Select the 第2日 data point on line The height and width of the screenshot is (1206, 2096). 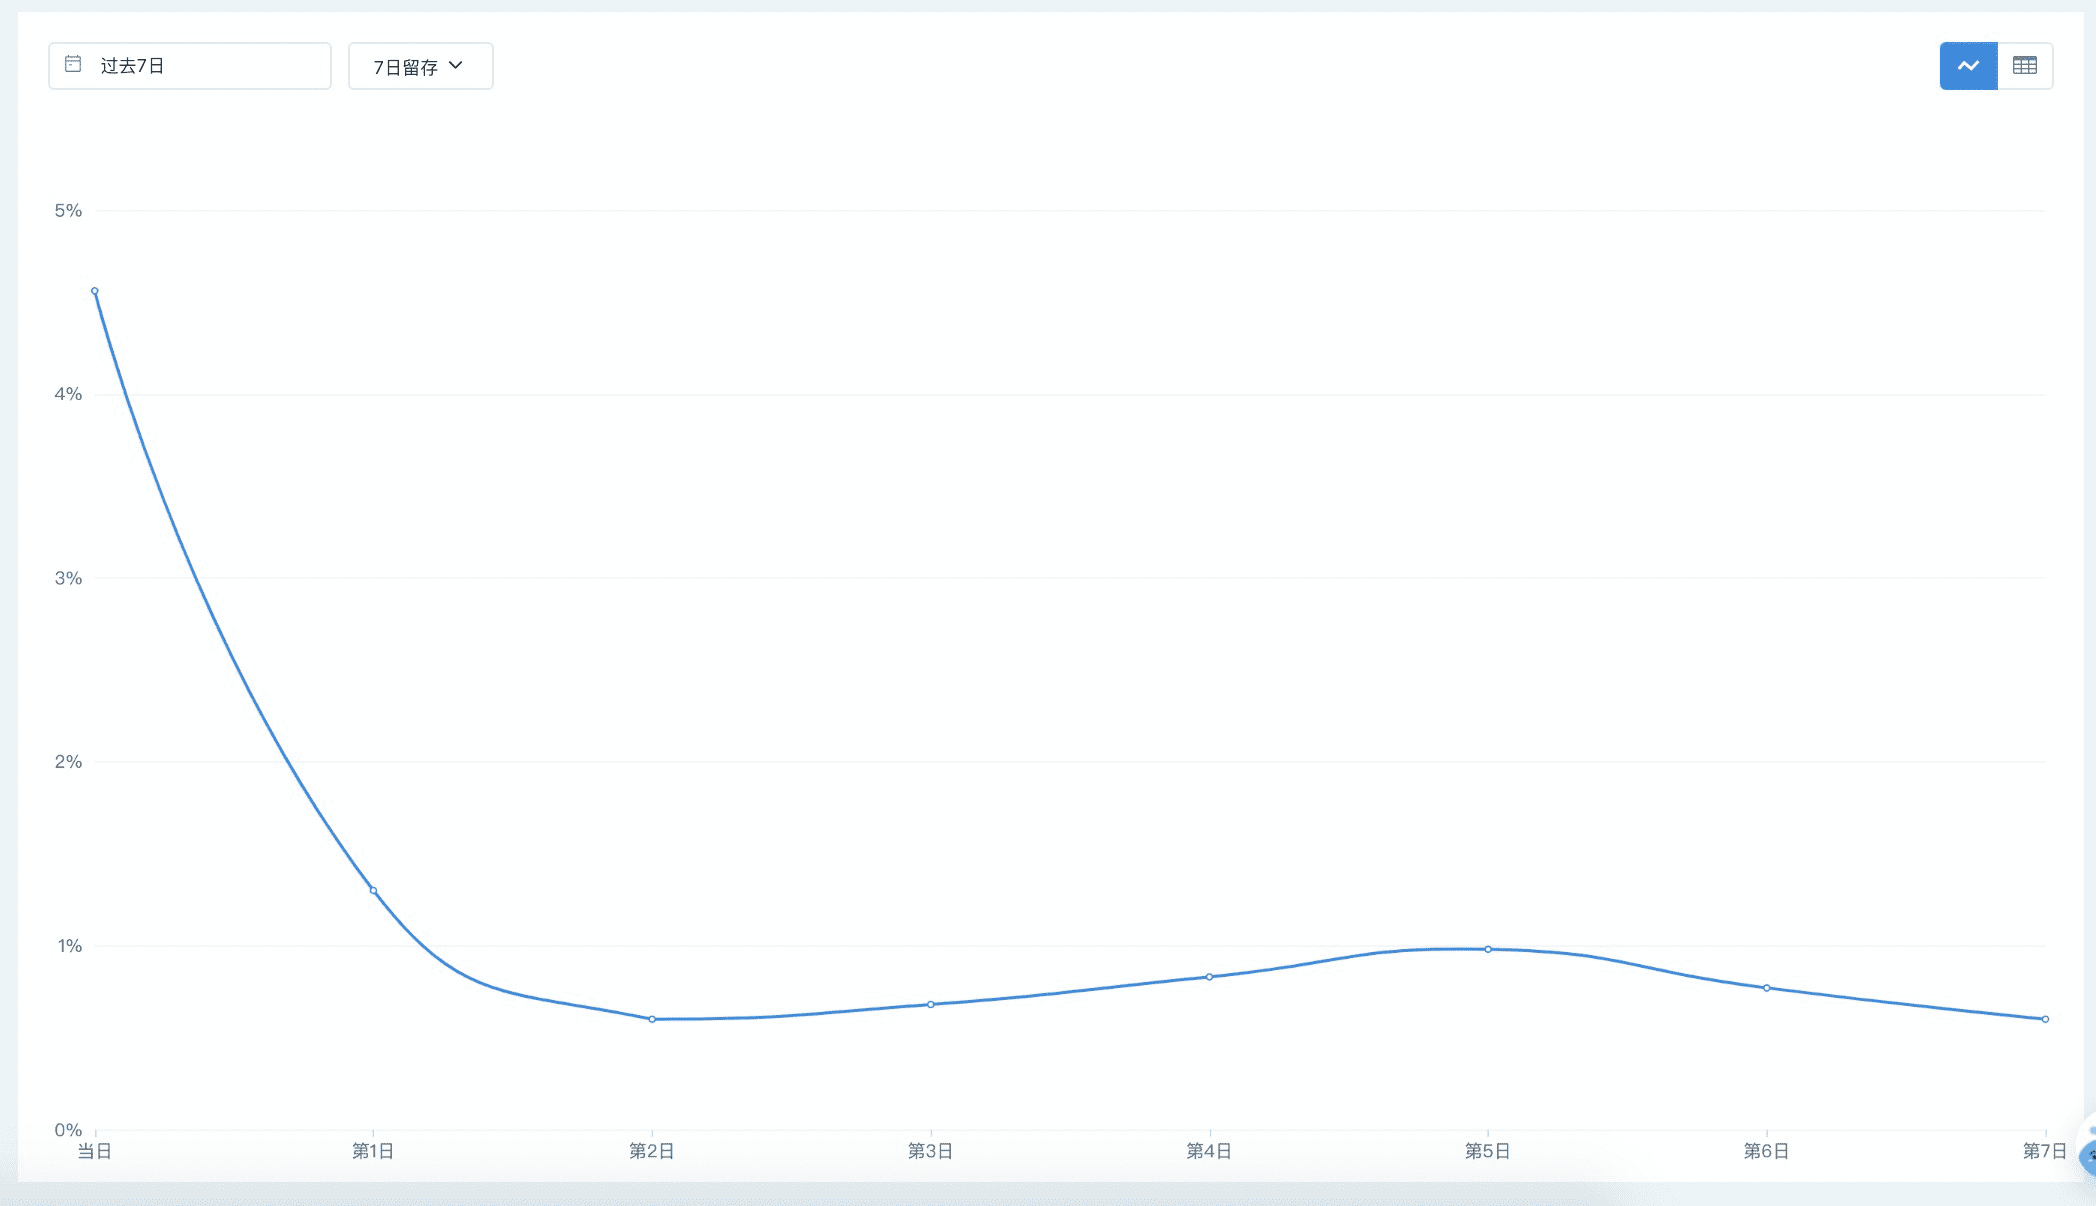coord(652,1019)
